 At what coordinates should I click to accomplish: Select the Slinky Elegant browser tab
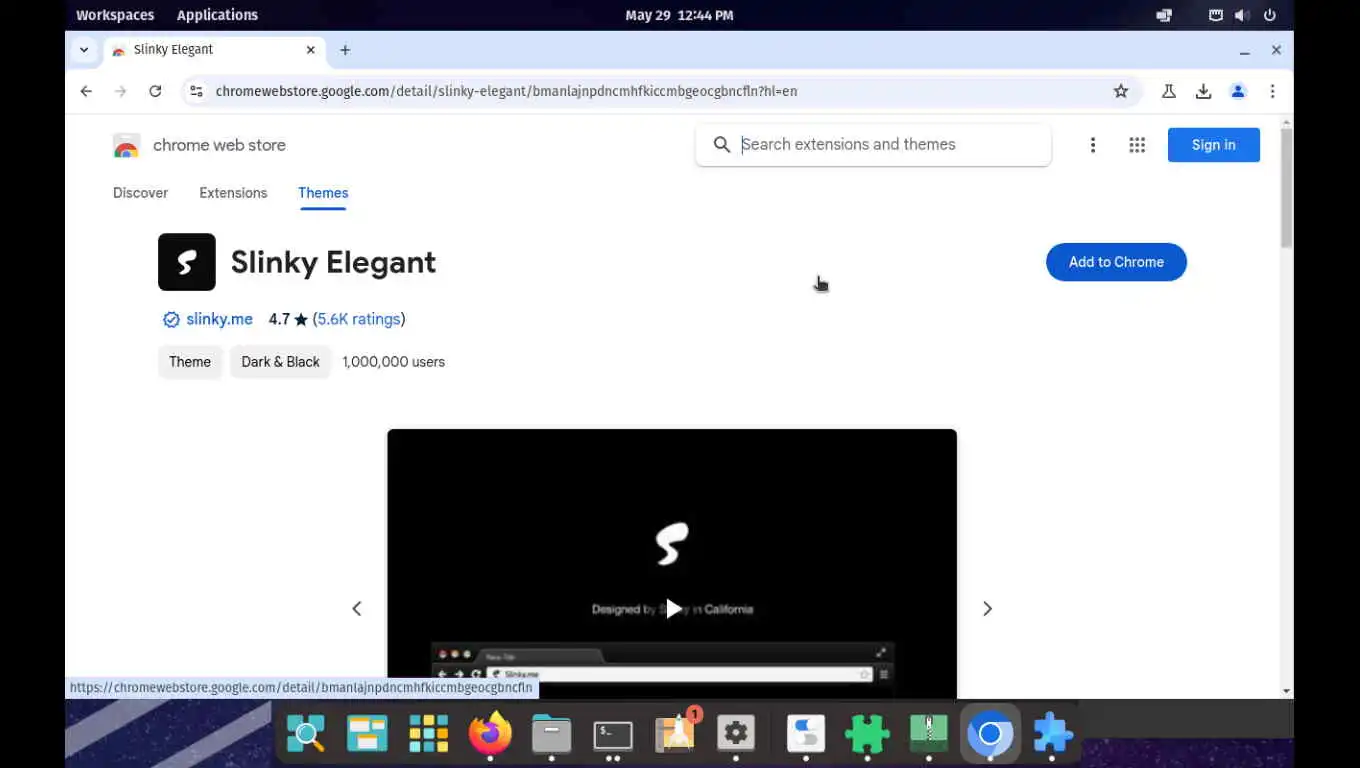(x=214, y=50)
